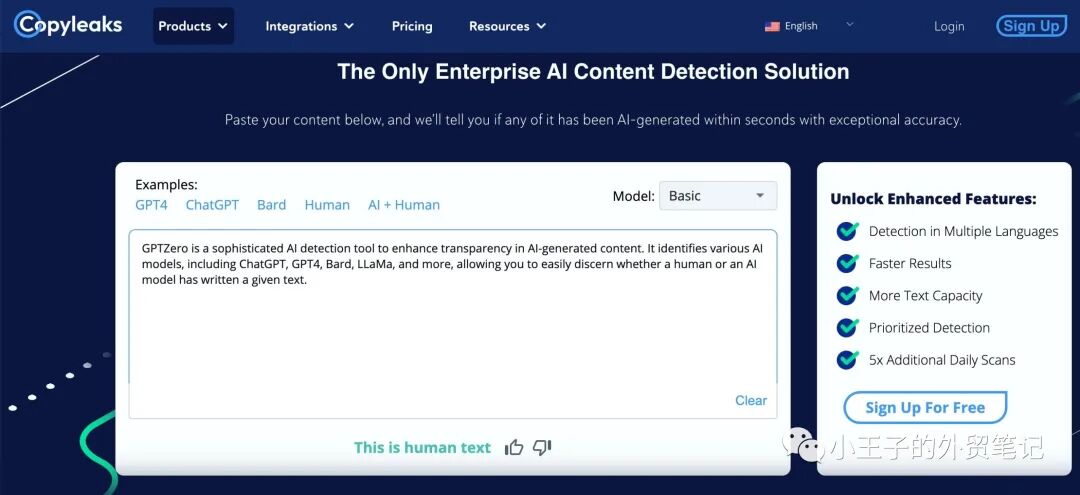Go to the Pricing page
Screen dimensions: 1080x495
tap(412, 26)
